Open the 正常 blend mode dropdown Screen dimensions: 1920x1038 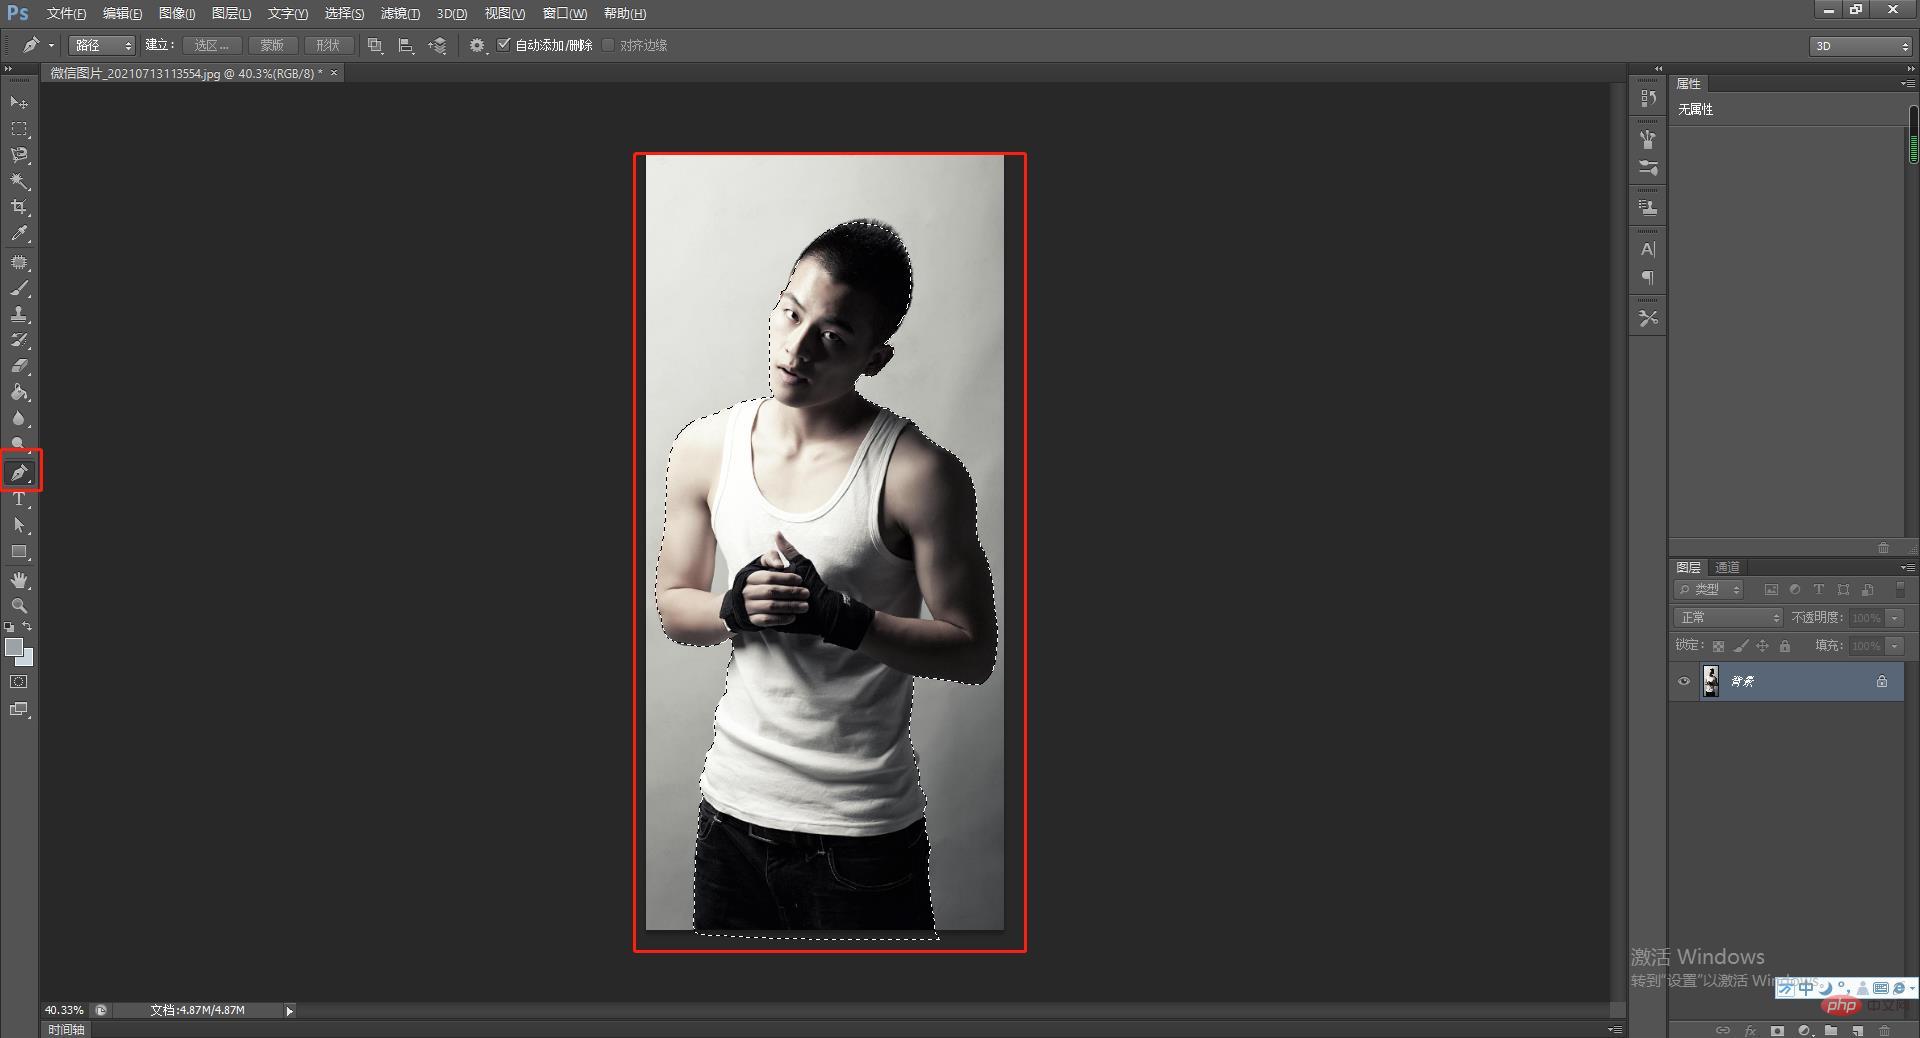[x=1728, y=618]
